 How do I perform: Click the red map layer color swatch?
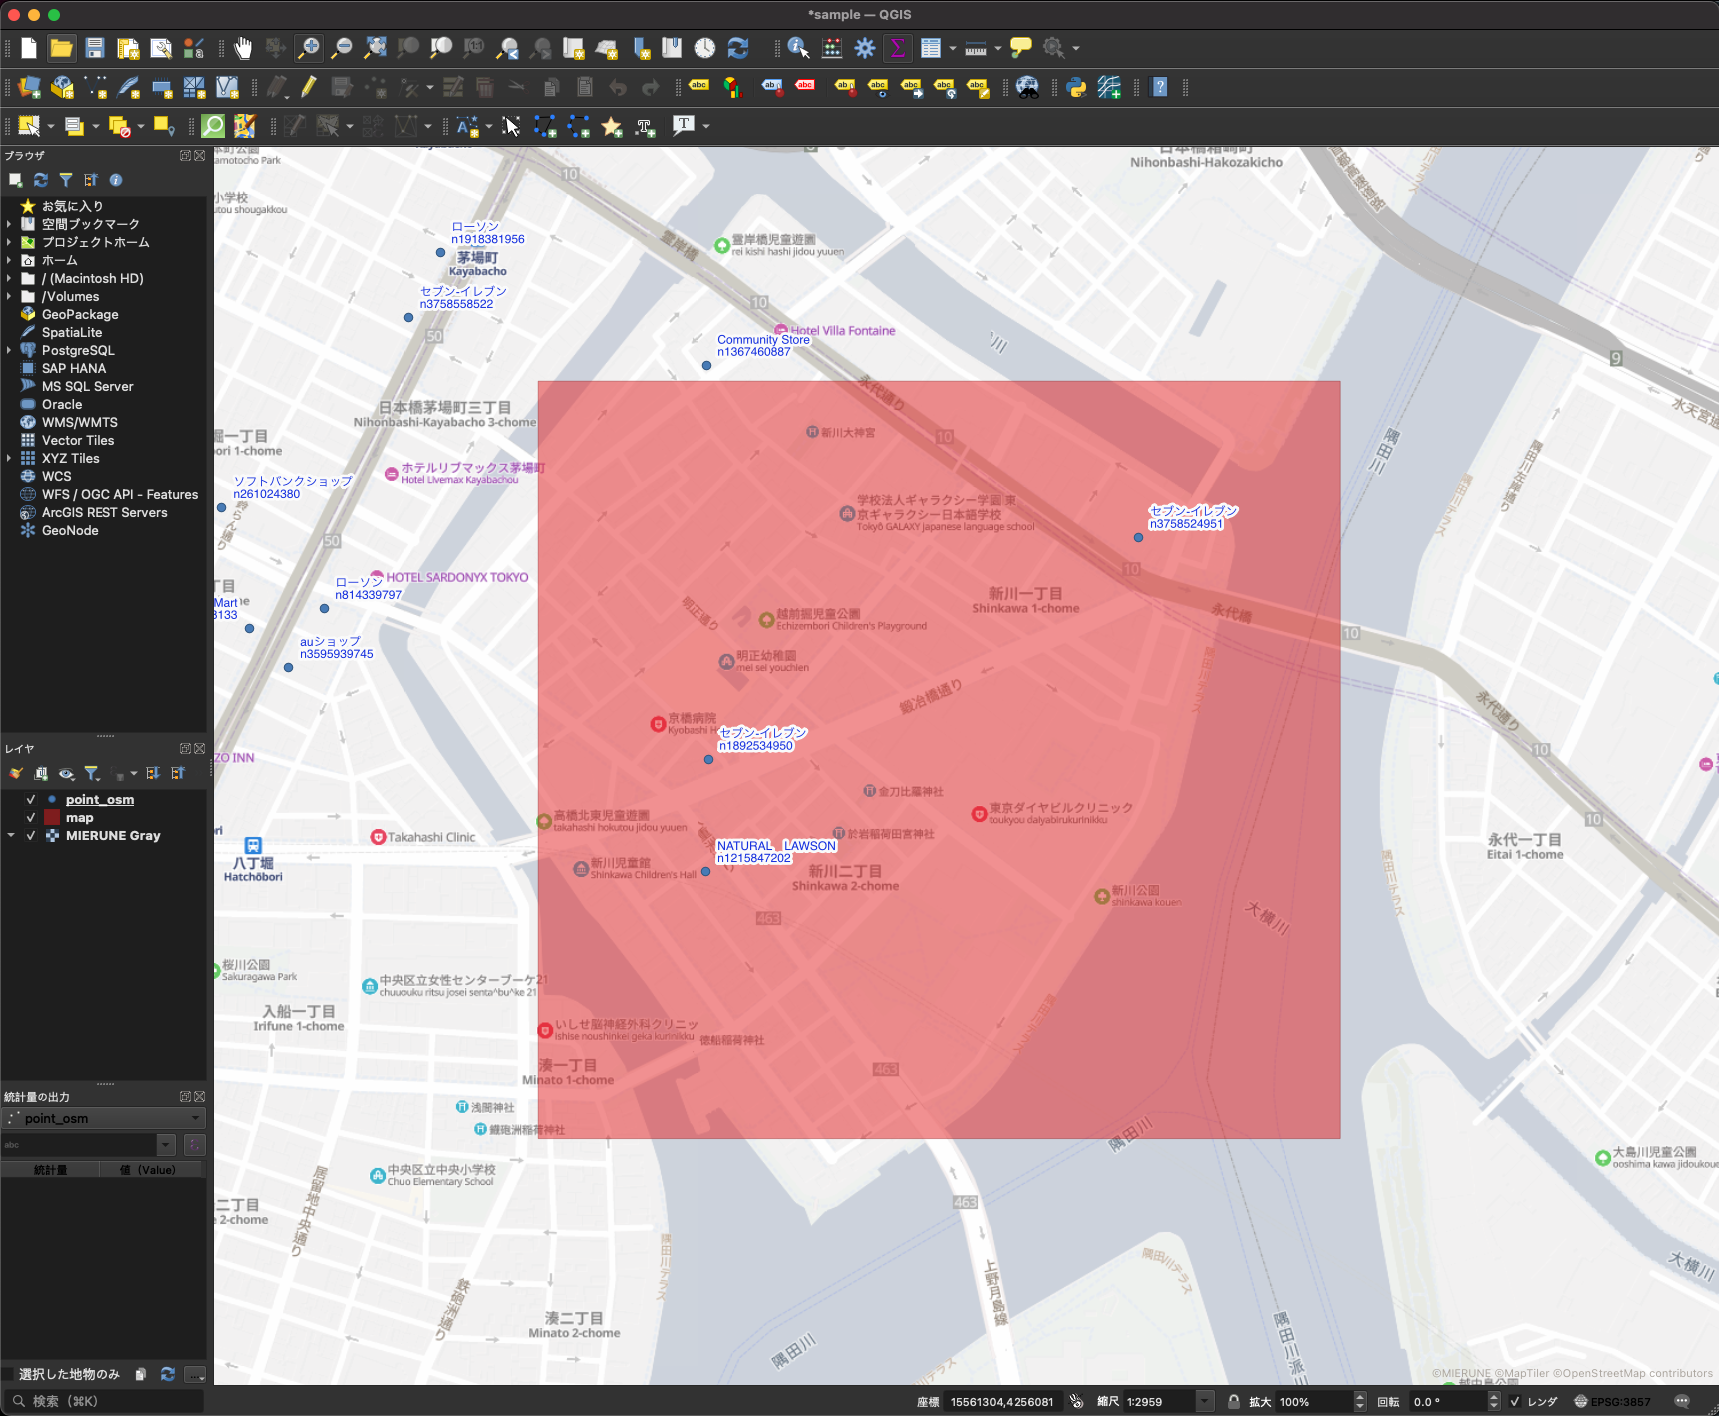(x=52, y=818)
